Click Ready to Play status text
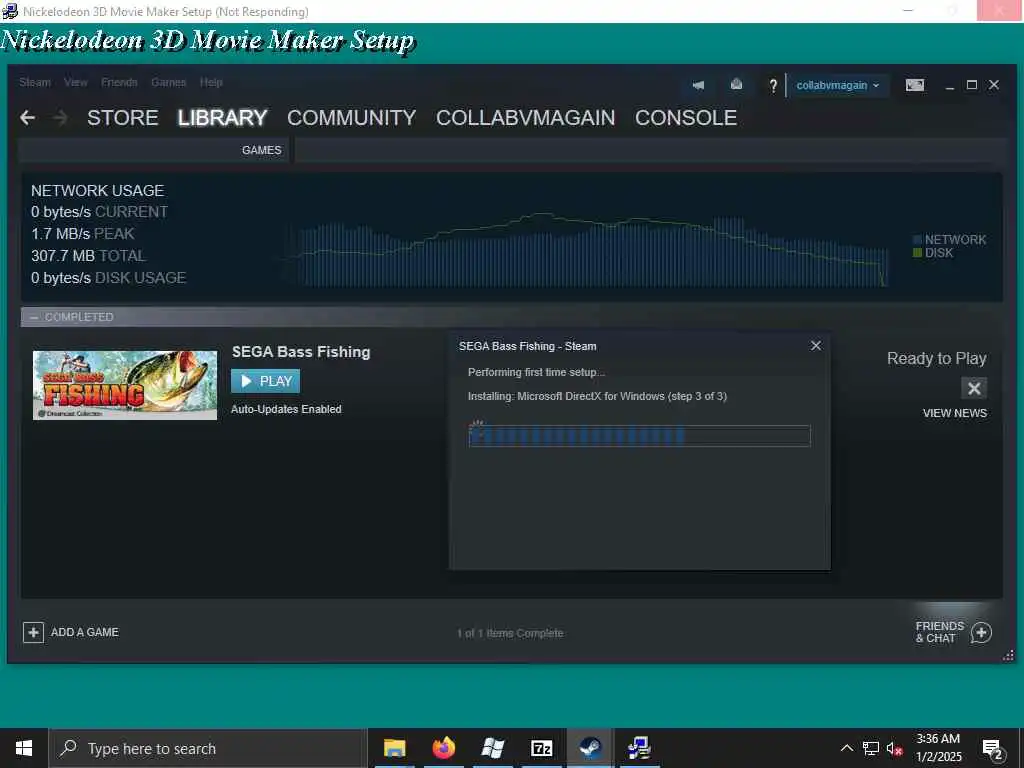 [936, 359]
